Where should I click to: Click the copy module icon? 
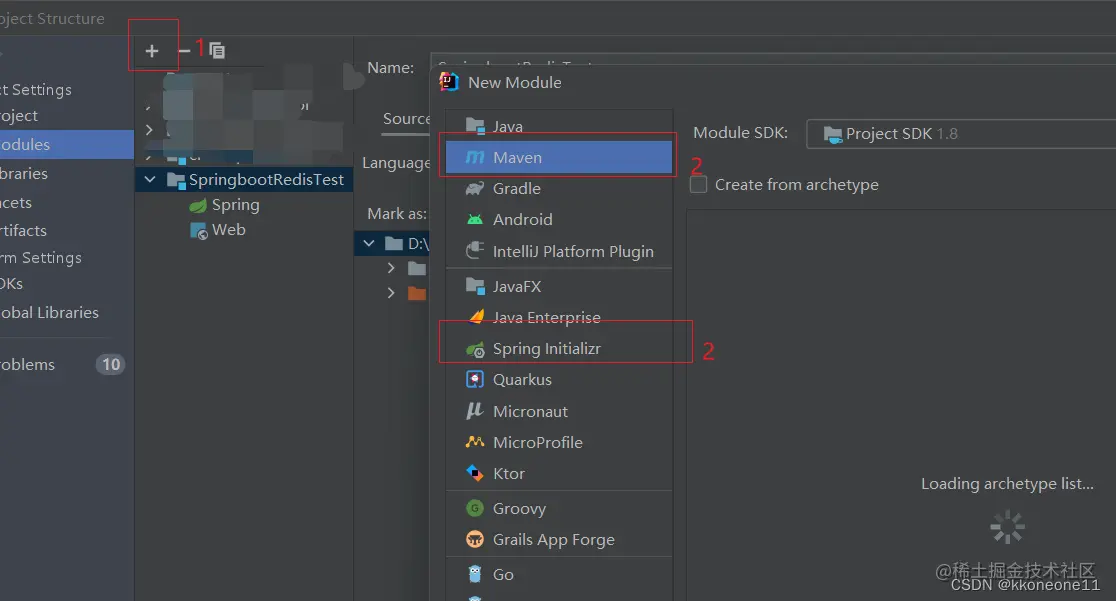(x=217, y=51)
